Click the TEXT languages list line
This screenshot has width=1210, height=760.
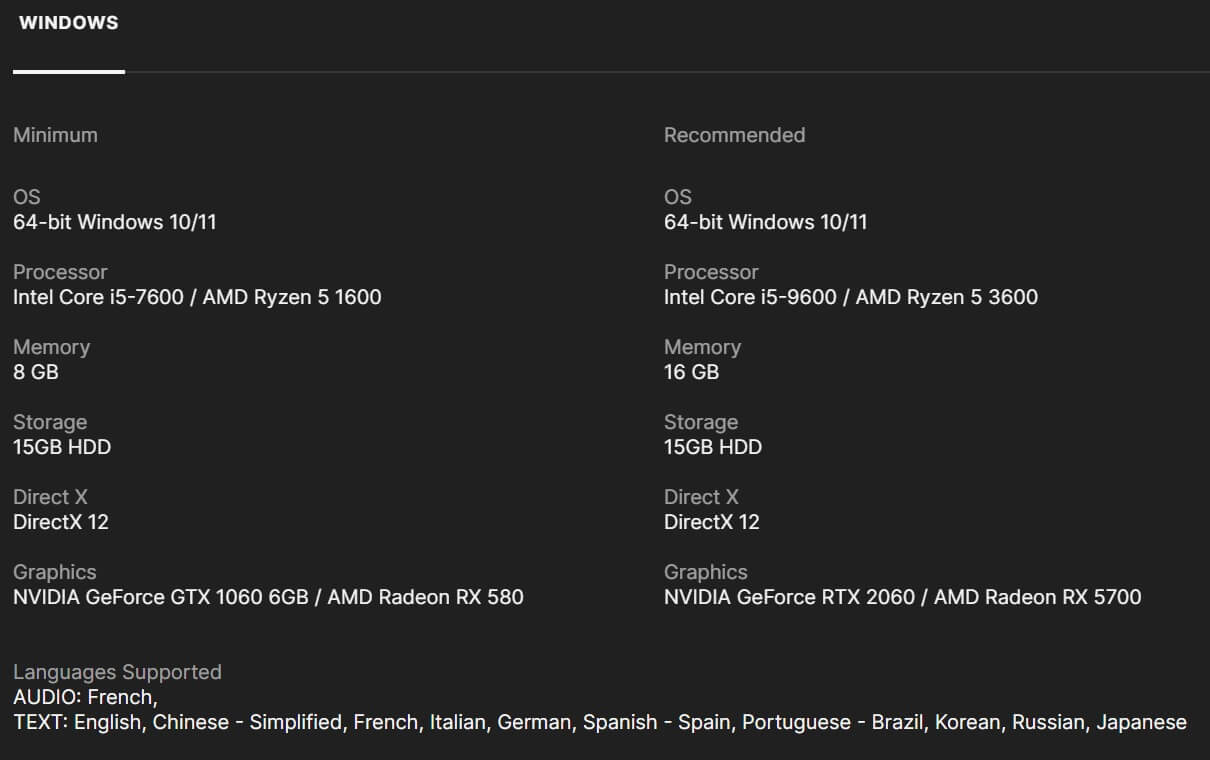[599, 722]
